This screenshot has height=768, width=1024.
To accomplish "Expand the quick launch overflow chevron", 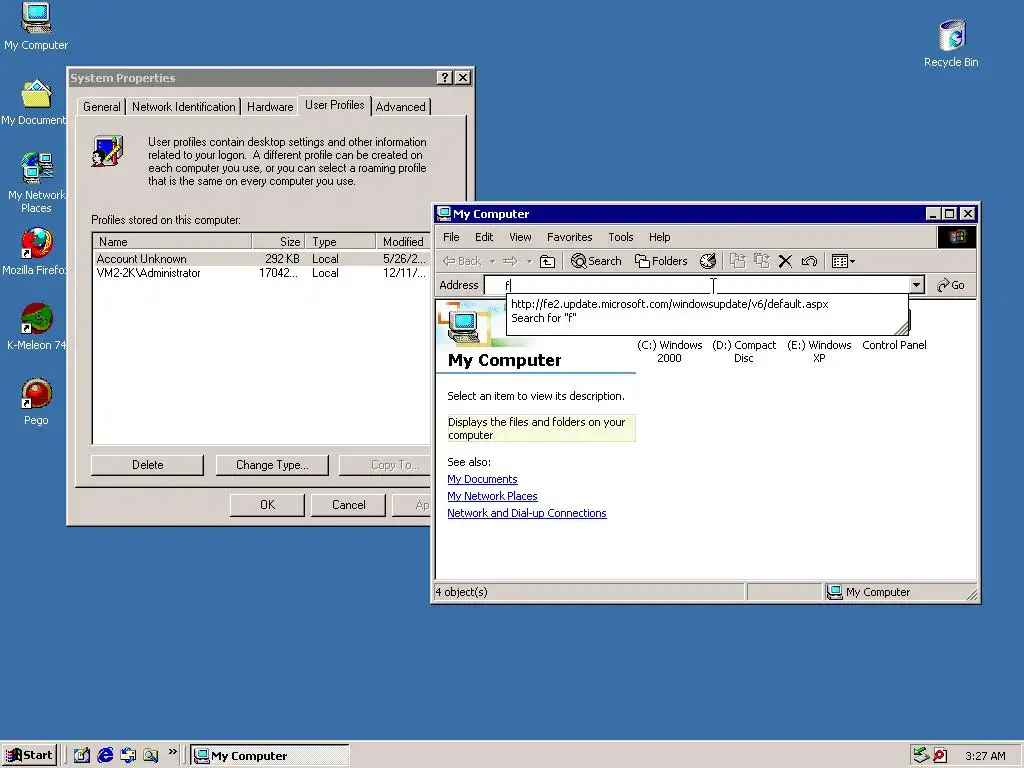I will coord(172,752).
